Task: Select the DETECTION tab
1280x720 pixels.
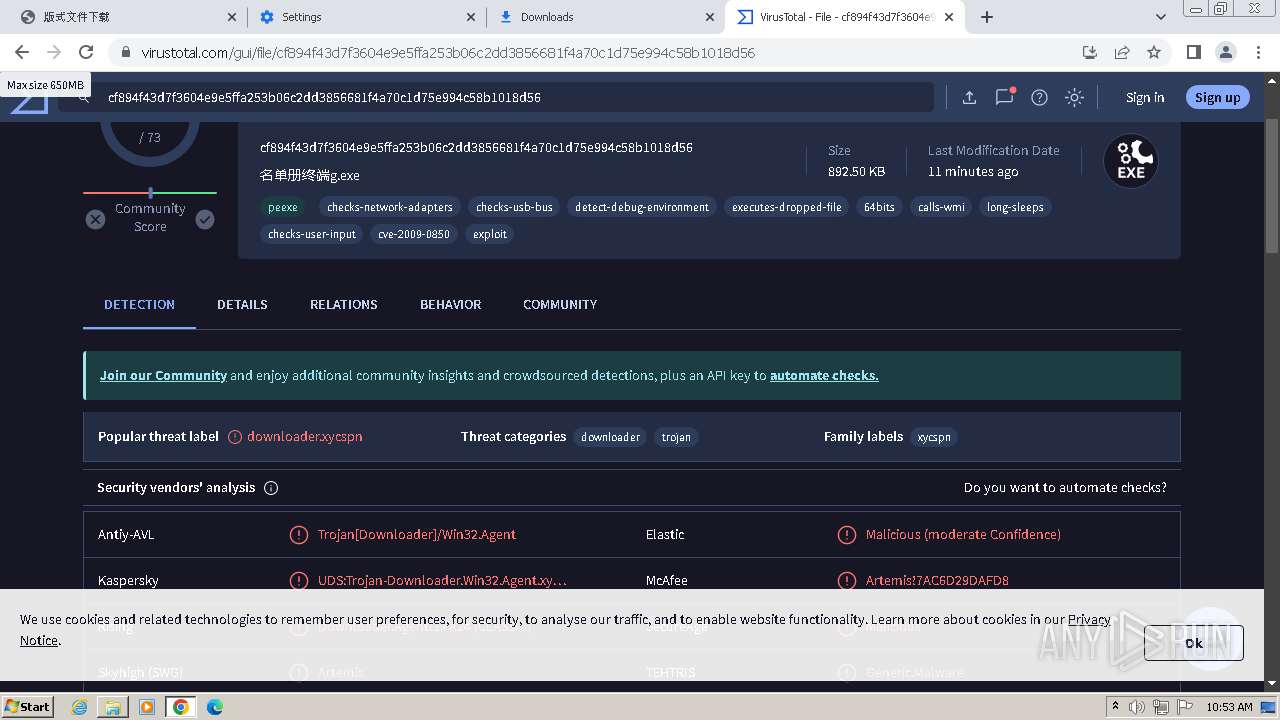Action: click(139, 304)
